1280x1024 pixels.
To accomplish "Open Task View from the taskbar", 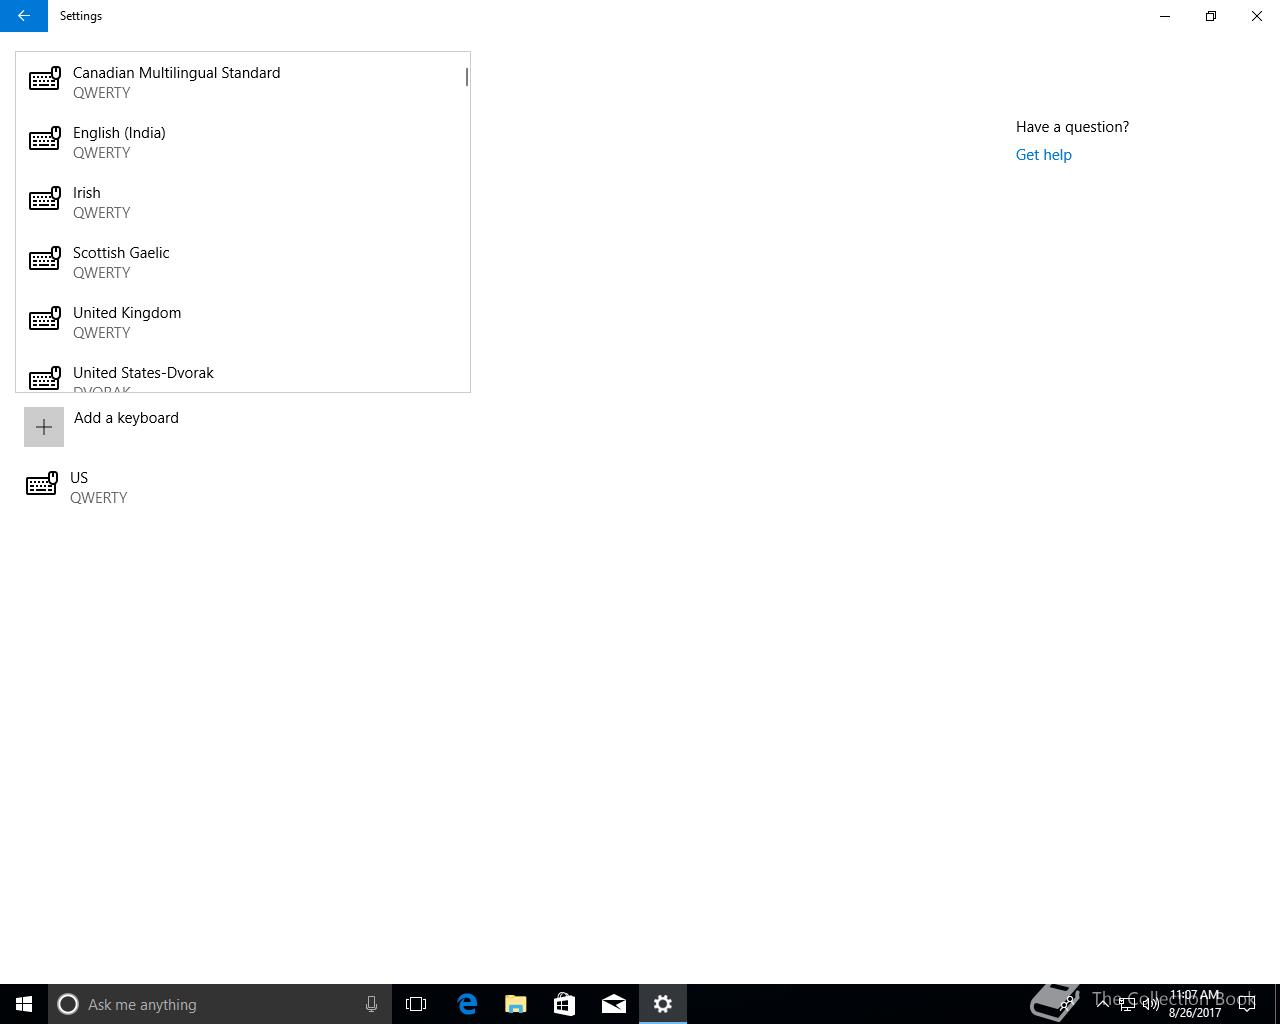I will [416, 1004].
